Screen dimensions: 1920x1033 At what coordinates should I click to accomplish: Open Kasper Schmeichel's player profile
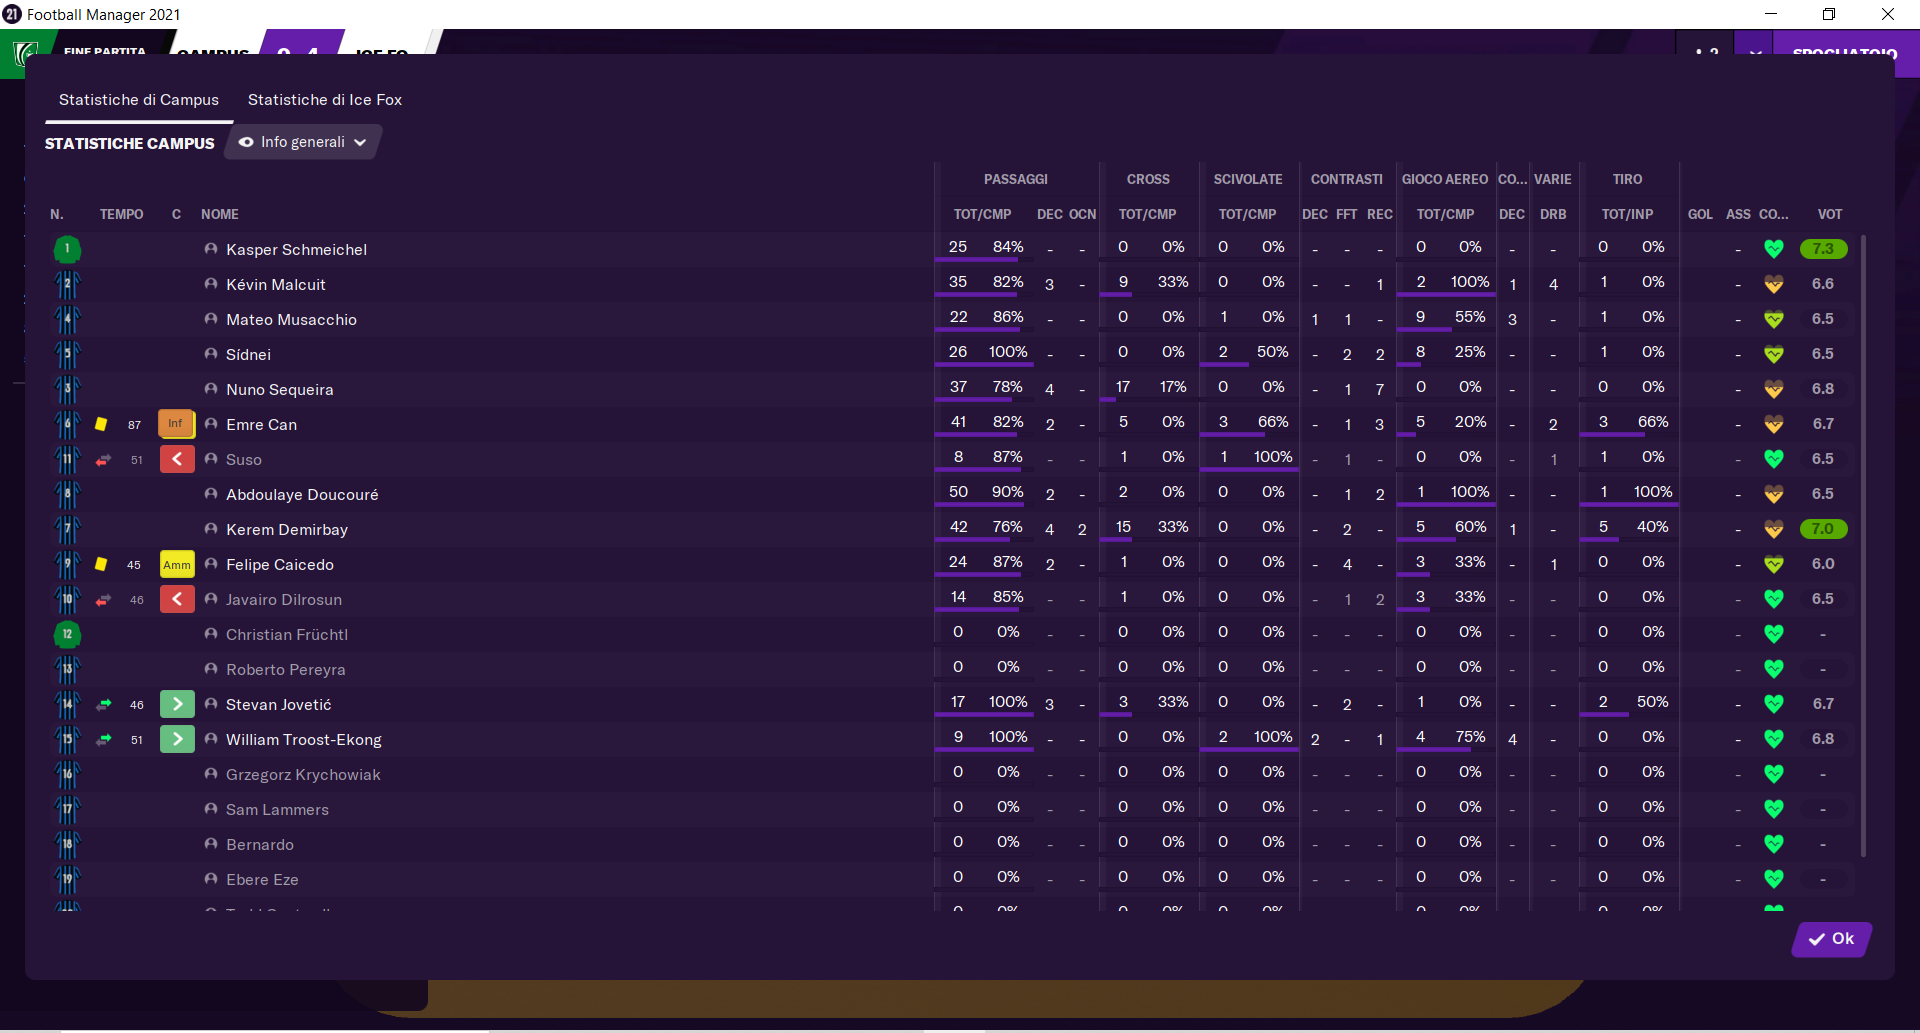click(x=296, y=250)
